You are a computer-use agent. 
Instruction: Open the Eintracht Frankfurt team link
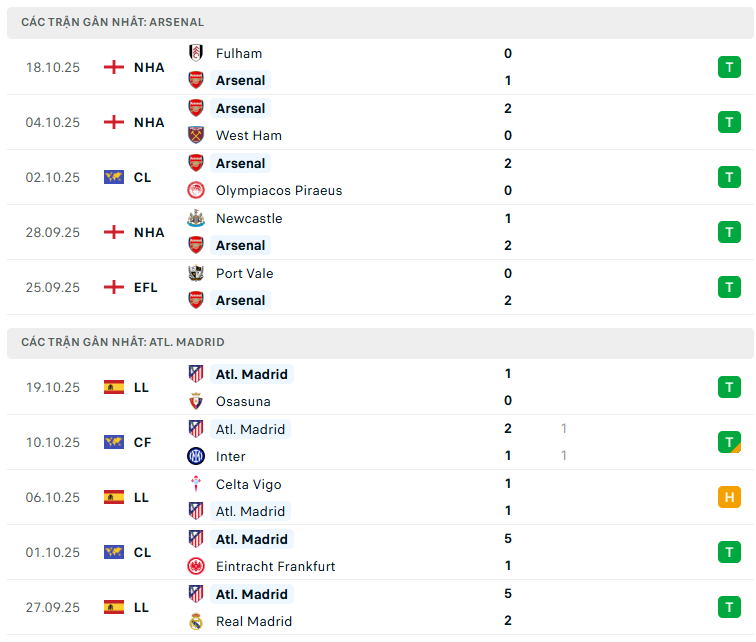coord(275,566)
